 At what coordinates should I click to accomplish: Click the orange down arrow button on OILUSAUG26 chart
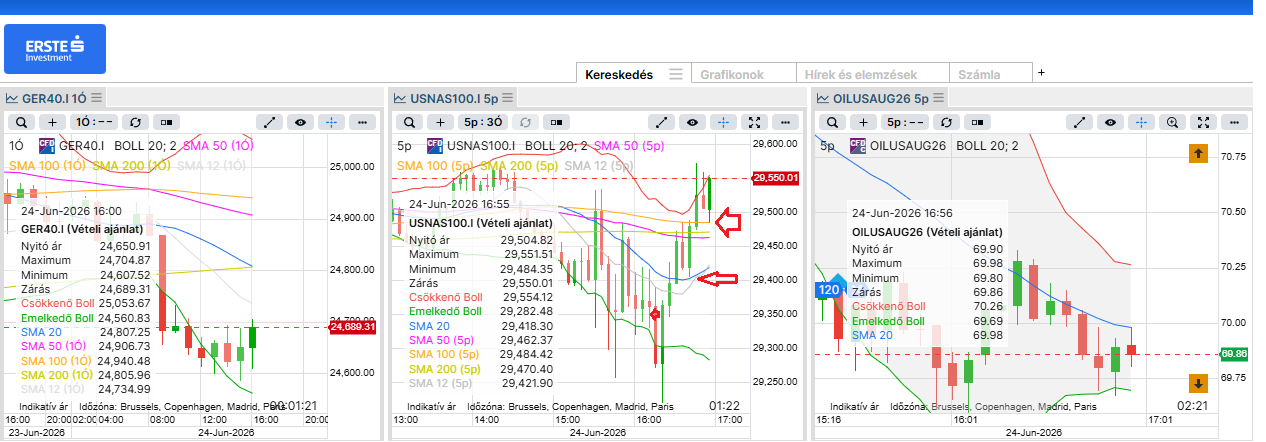1197,383
